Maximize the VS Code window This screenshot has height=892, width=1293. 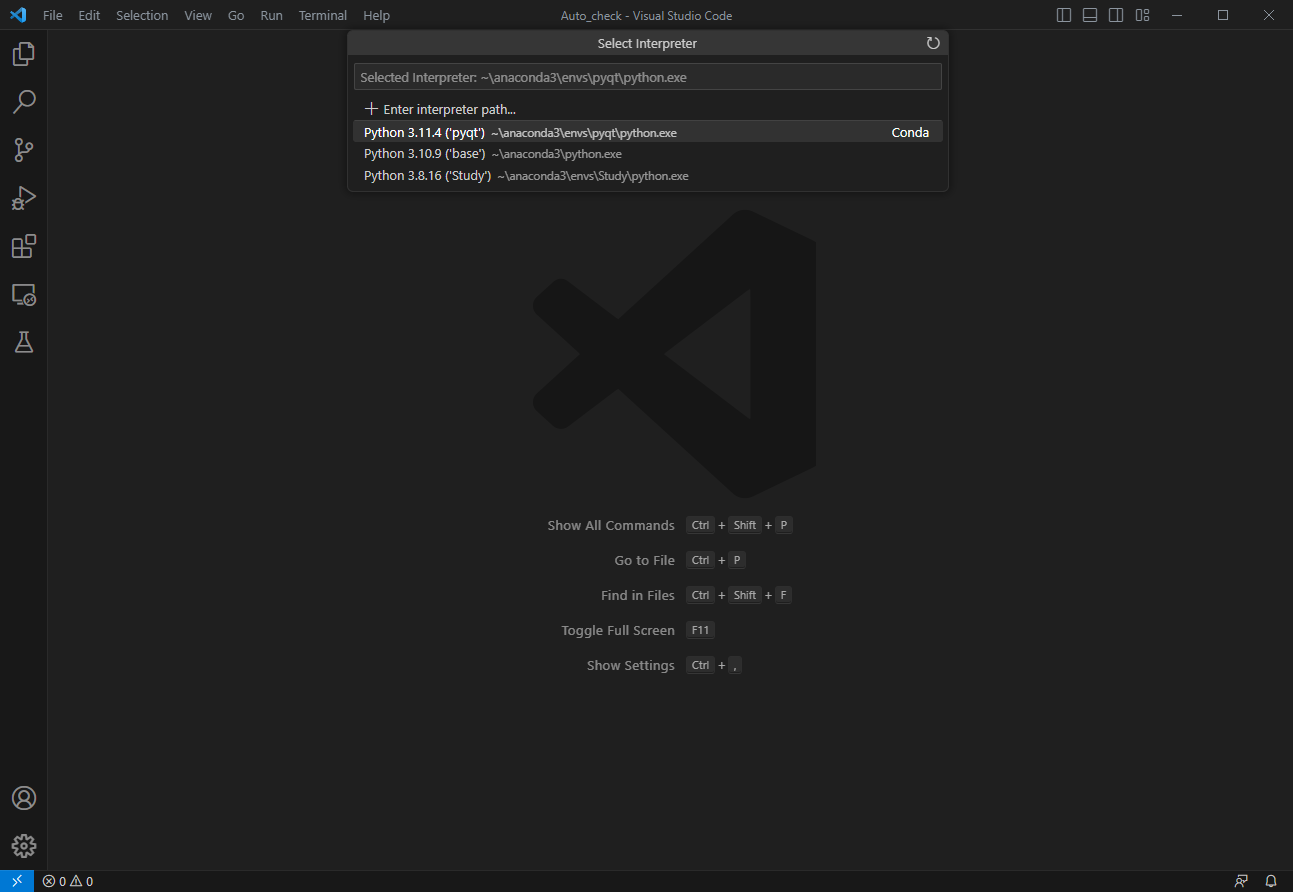click(x=1223, y=15)
